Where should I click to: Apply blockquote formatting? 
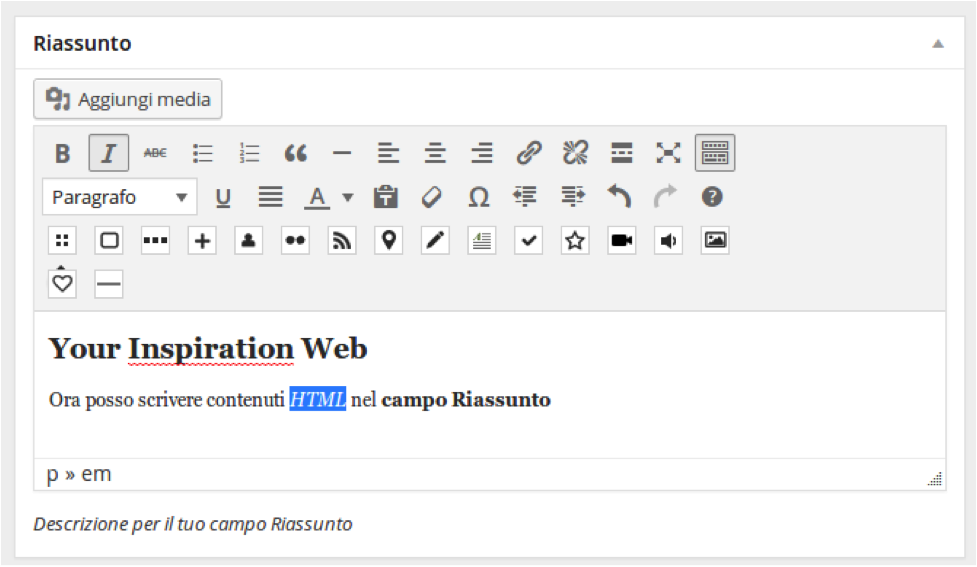tap(296, 153)
